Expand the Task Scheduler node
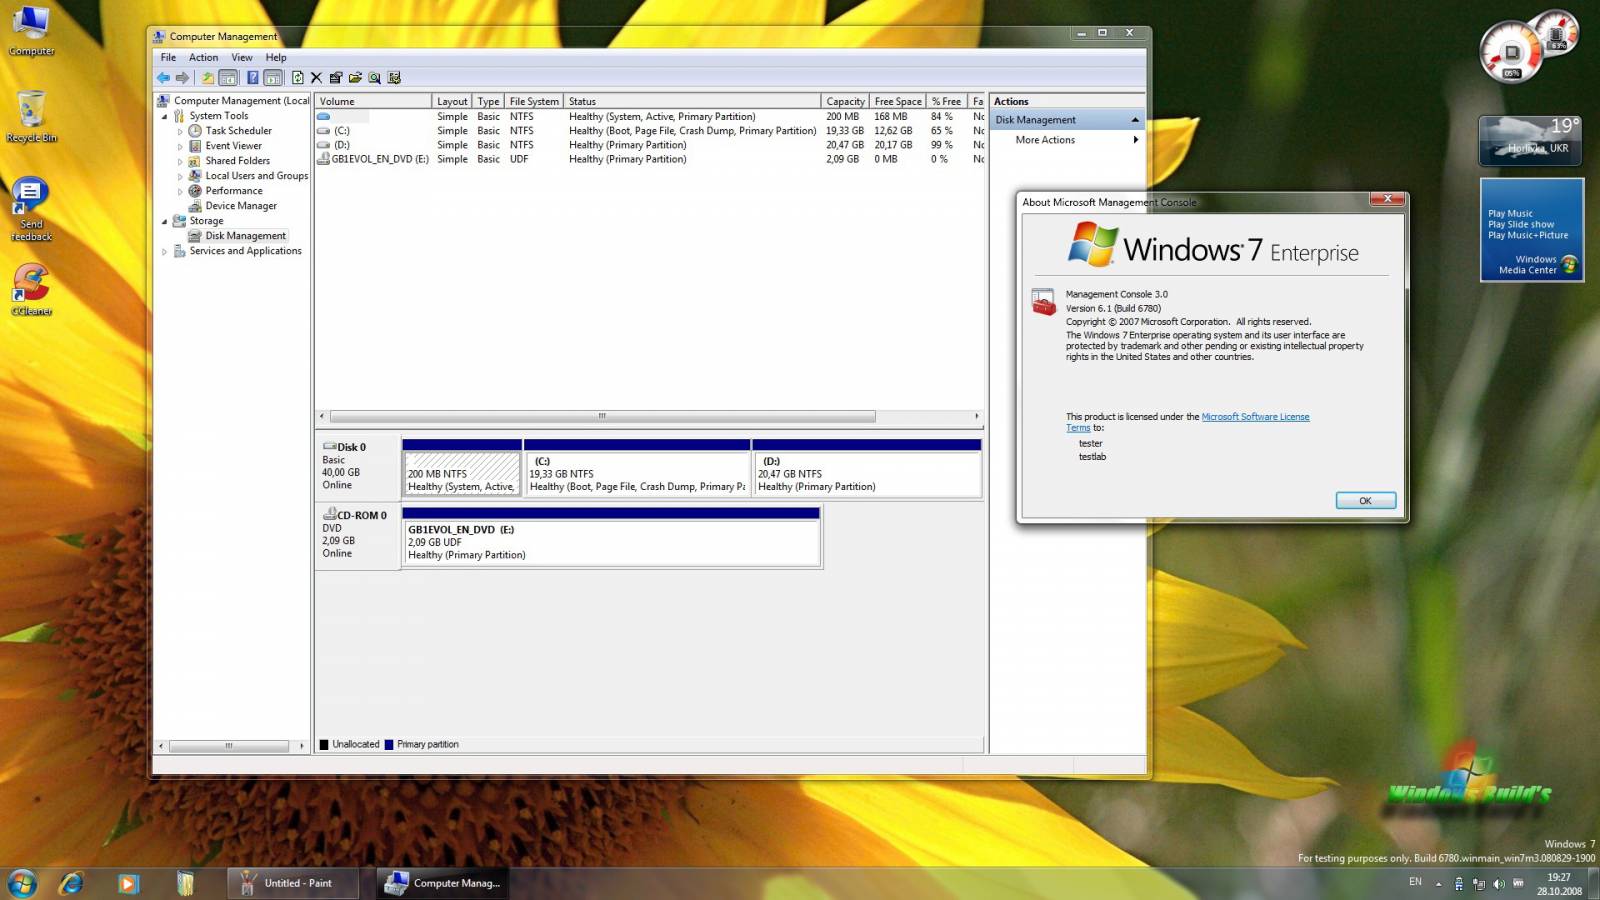Viewport: 1600px width, 900px height. [x=181, y=131]
